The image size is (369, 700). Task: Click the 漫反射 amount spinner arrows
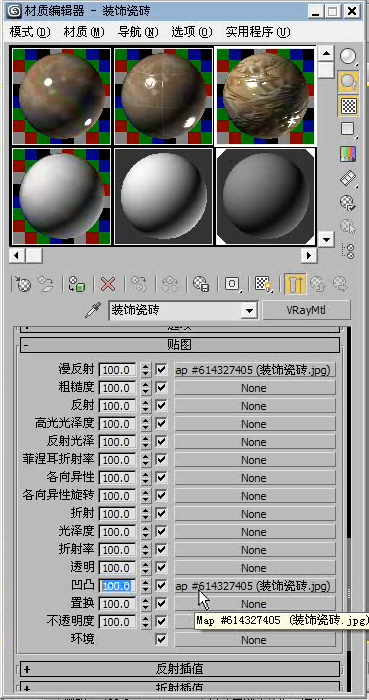[145, 370]
